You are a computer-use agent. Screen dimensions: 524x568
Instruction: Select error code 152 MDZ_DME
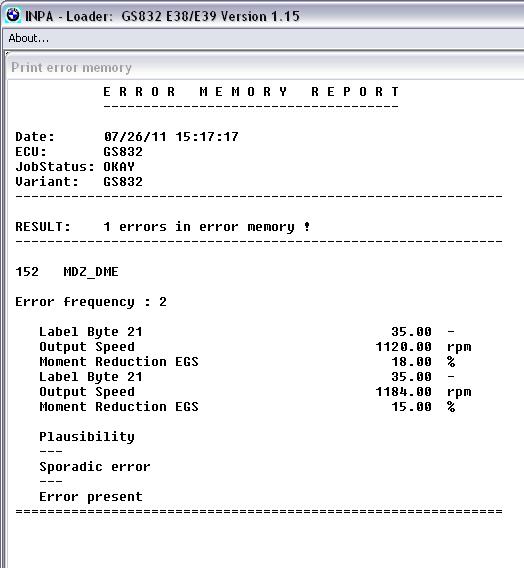[67, 272]
